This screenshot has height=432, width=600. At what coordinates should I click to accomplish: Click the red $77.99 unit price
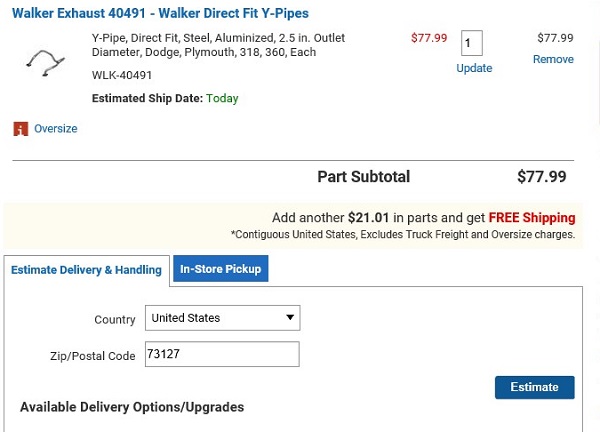click(x=429, y=38)
